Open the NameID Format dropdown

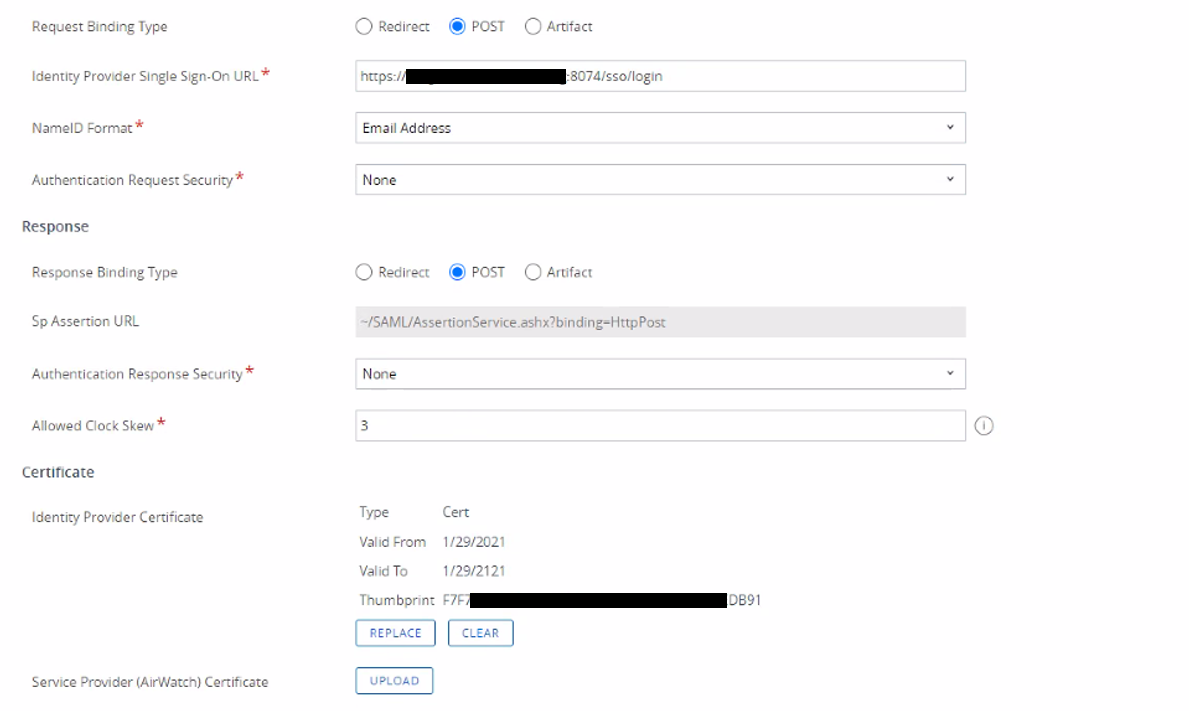[x=660, y=128]
